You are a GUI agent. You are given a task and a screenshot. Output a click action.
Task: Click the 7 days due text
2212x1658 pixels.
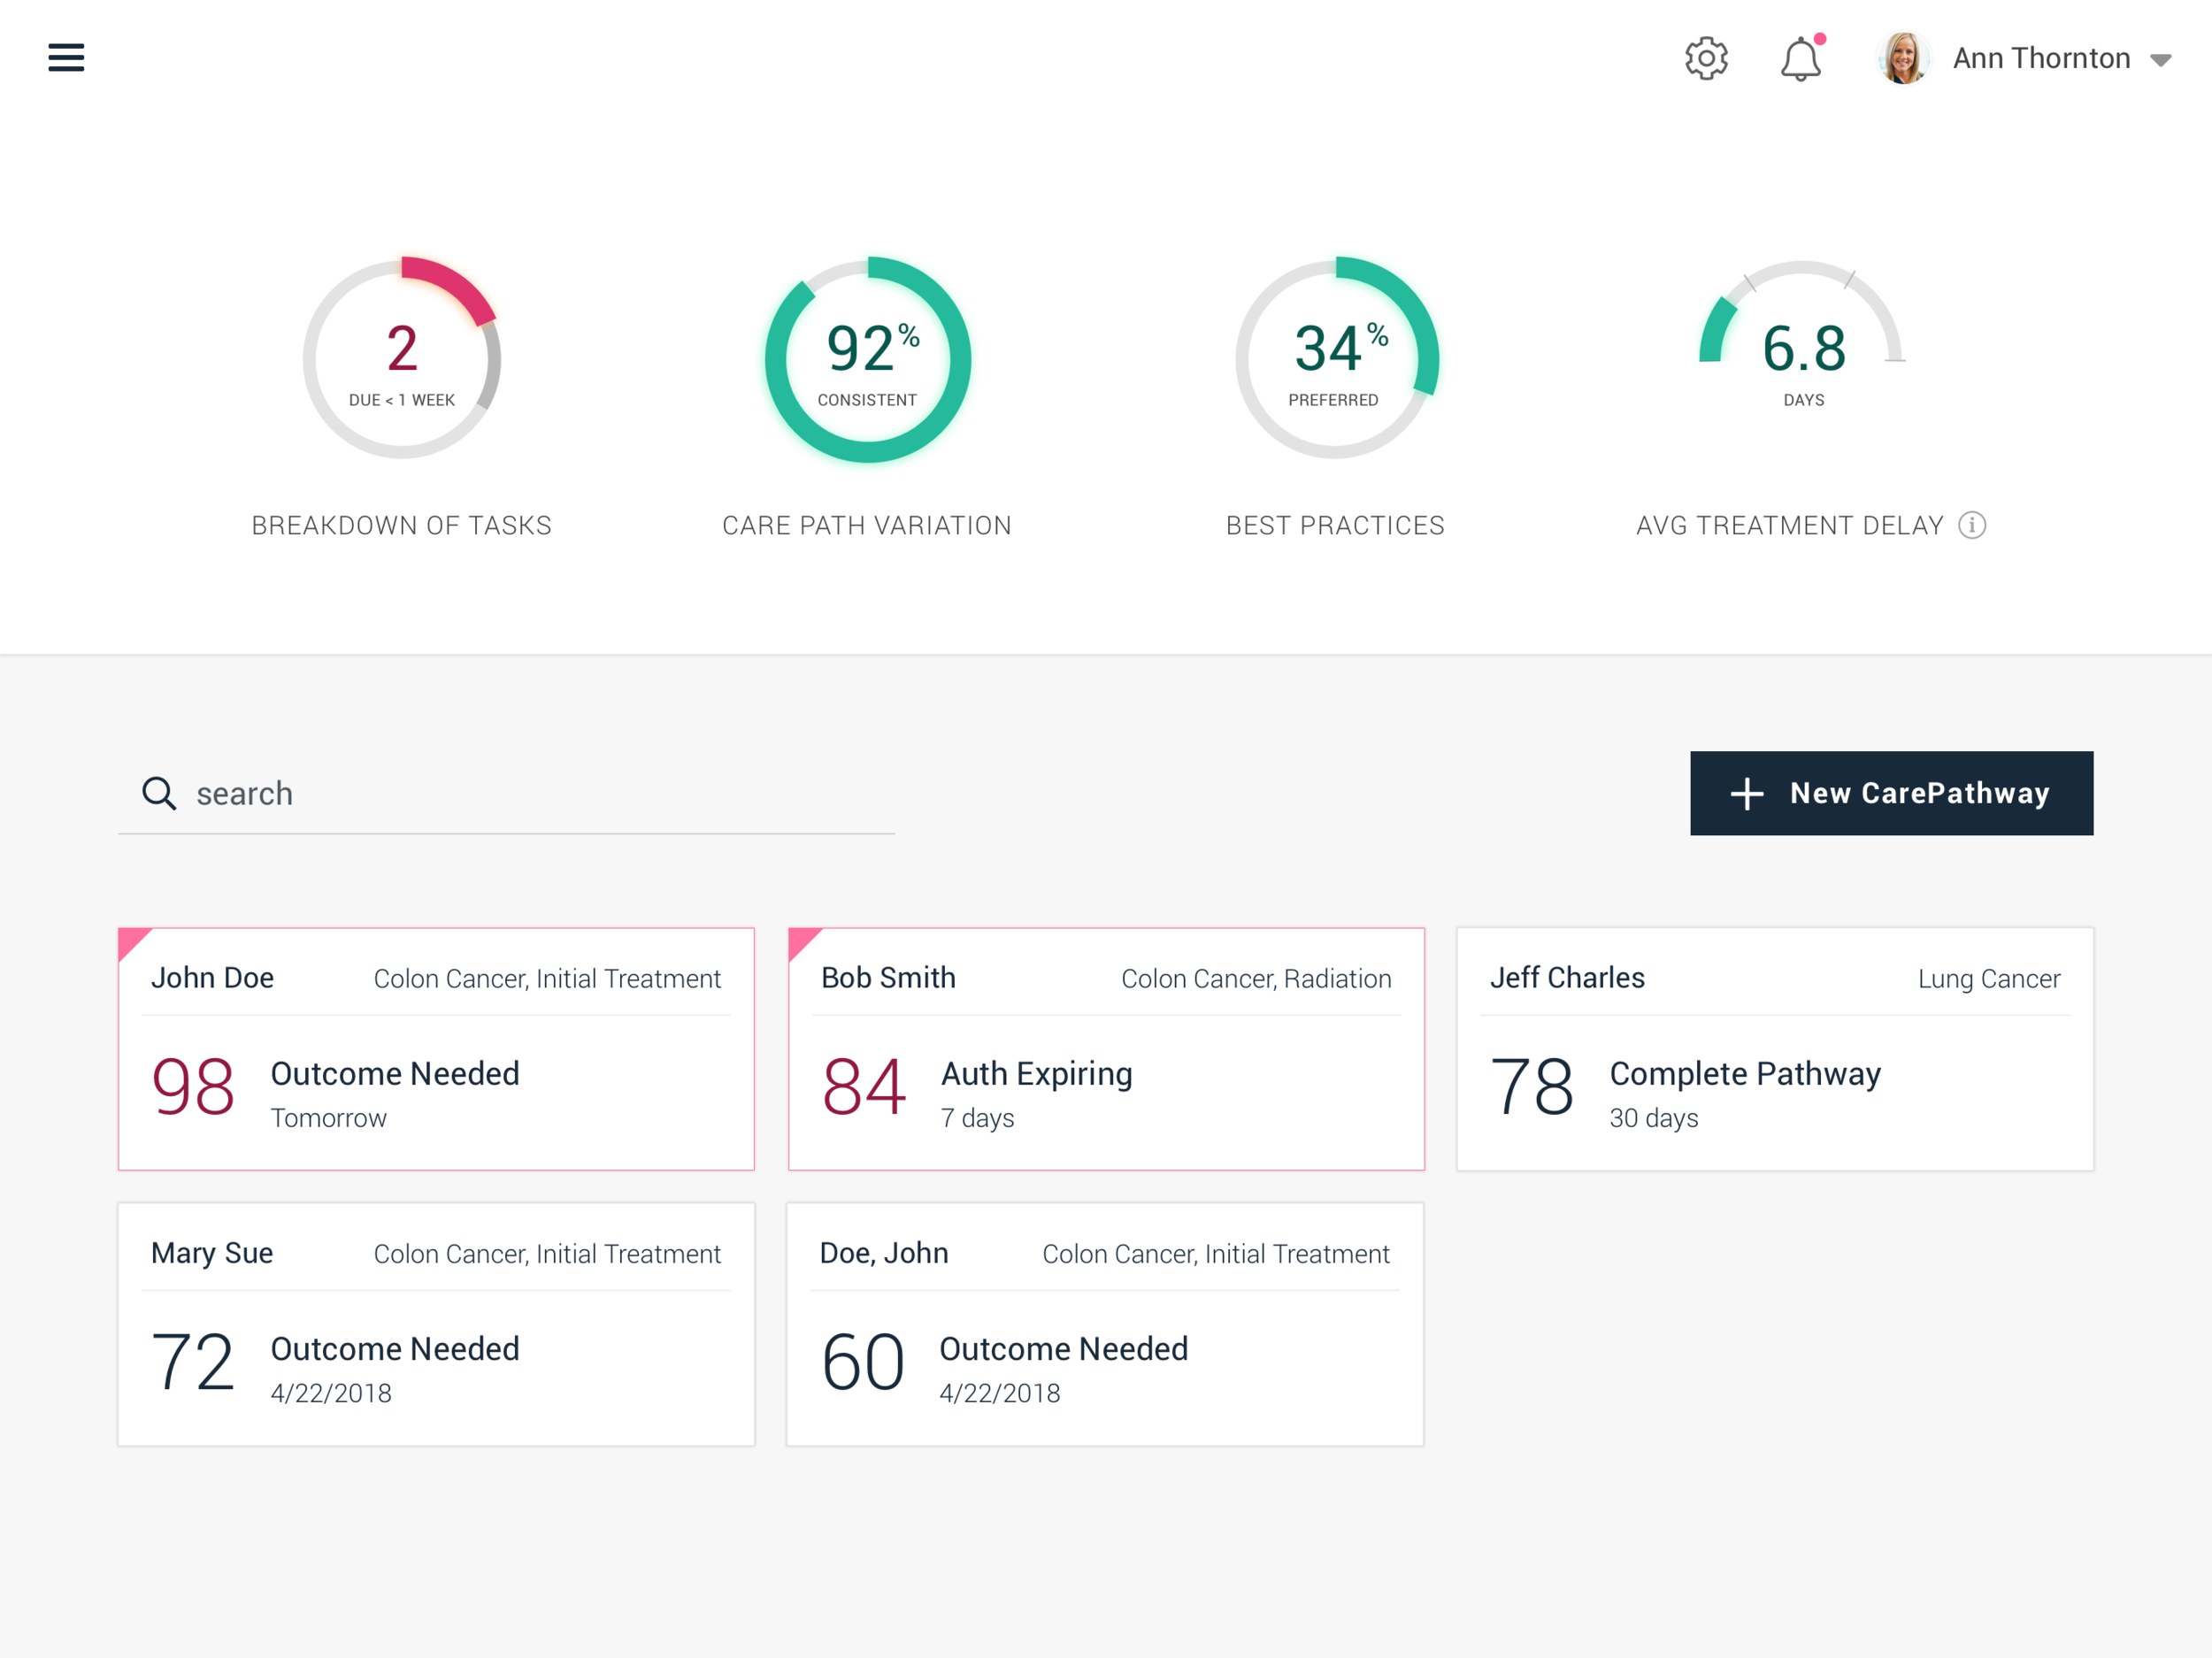pyautogui.click(x=977, y=1118)
